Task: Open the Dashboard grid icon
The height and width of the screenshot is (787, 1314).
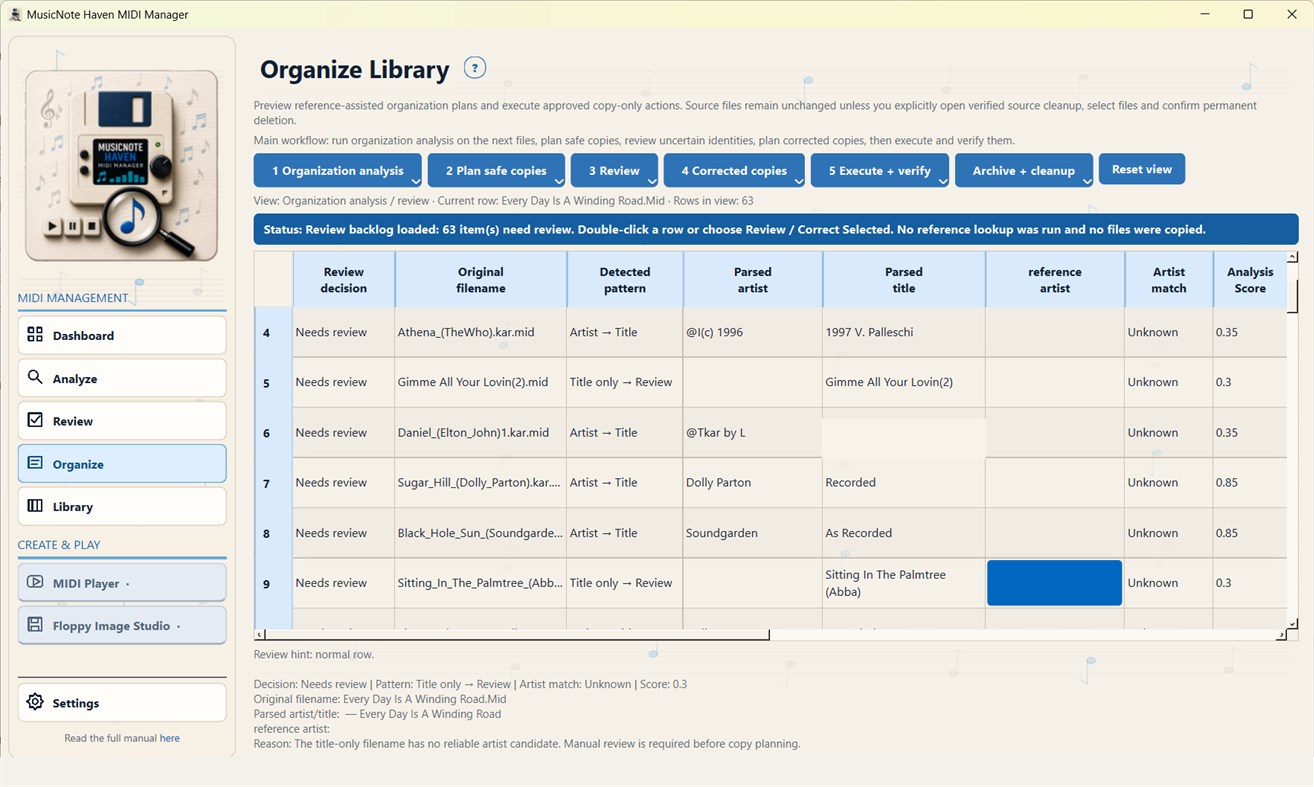Action: tap(35, 335)
